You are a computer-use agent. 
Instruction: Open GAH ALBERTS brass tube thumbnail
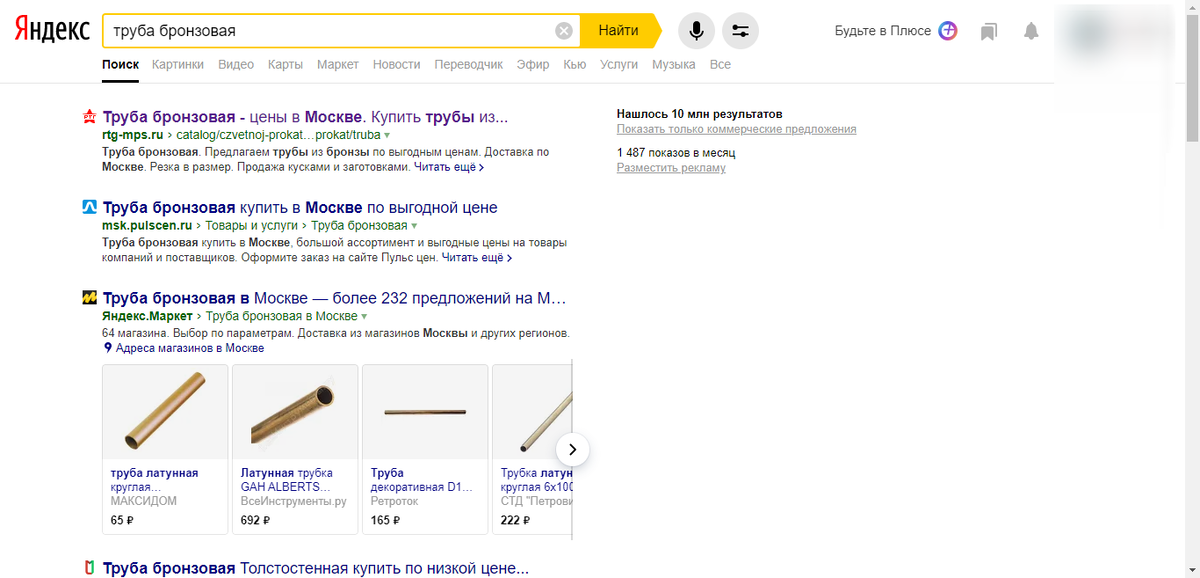pyautogui.click(x=295, y=412)
